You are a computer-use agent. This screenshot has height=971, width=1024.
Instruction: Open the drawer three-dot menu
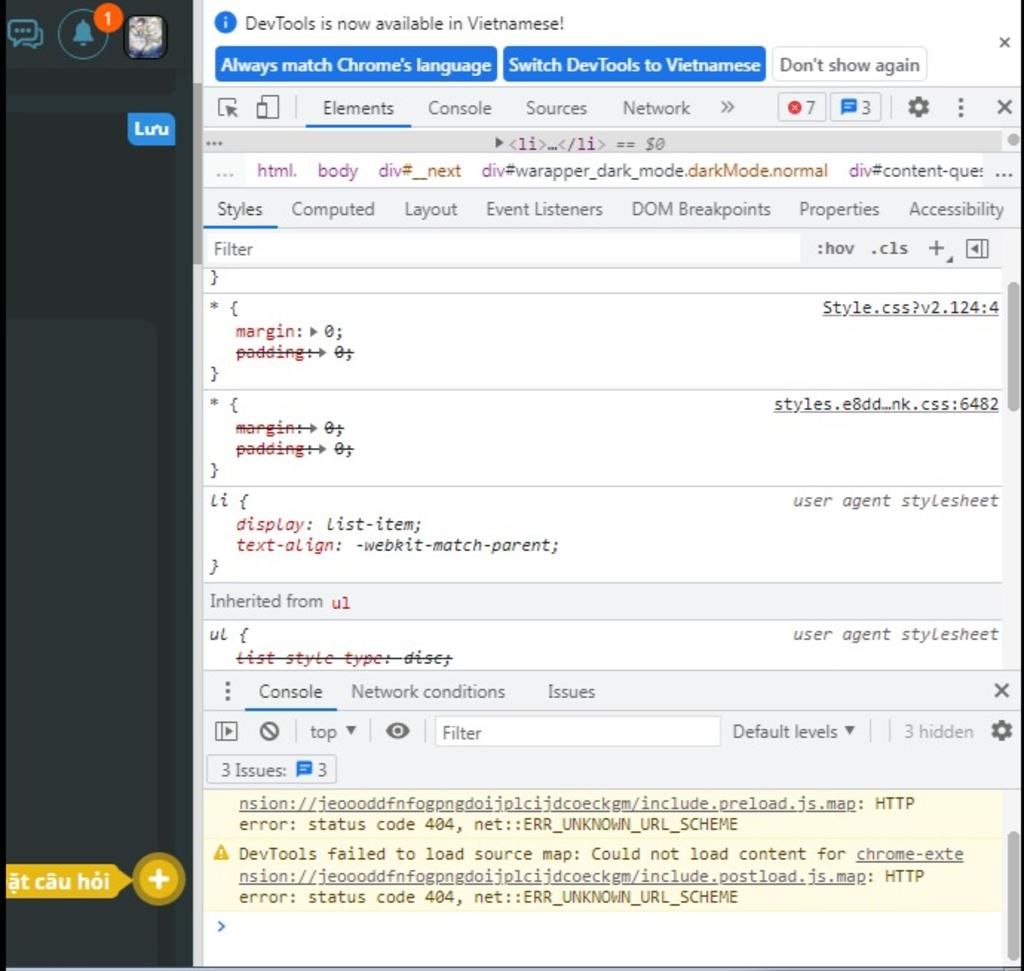tap(227, 691)
